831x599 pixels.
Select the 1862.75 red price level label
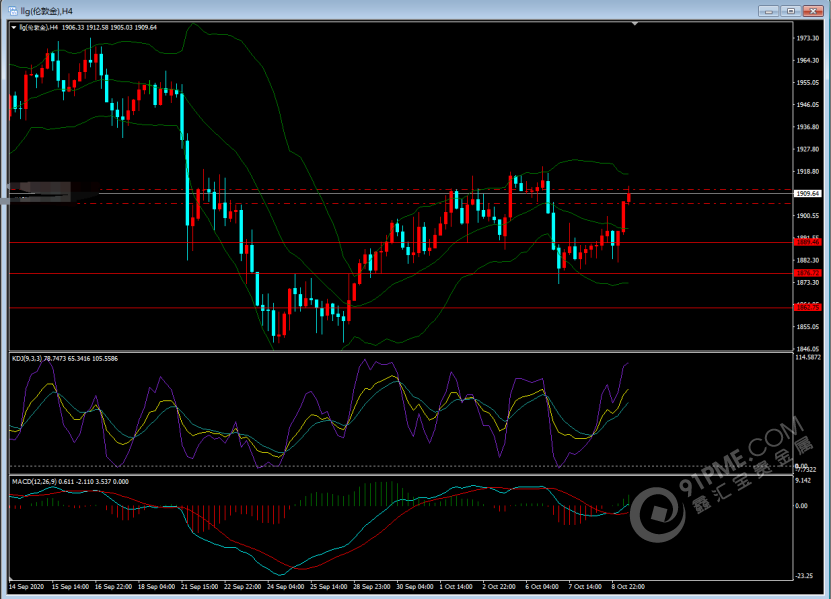(x=807, y=307)
